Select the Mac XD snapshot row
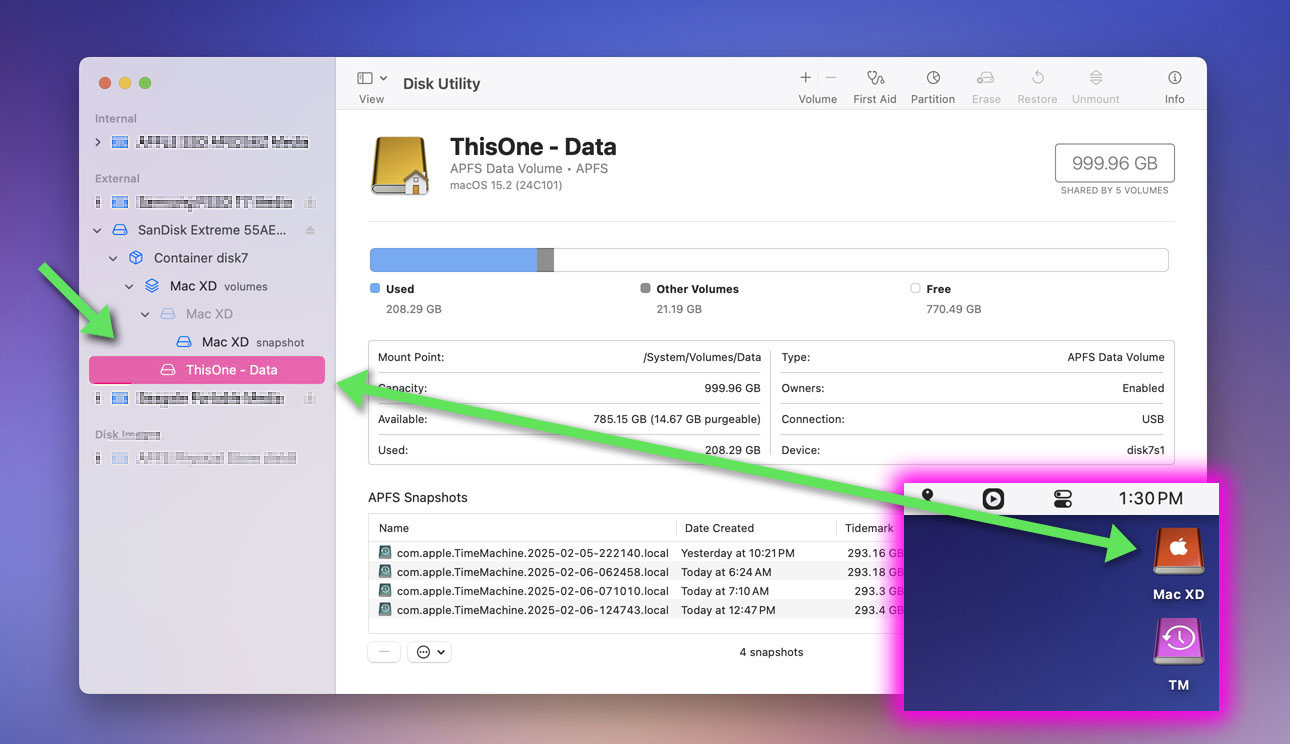Image resolution: width=1290 pixels, height=744 pixels. [x=206, y=342]
